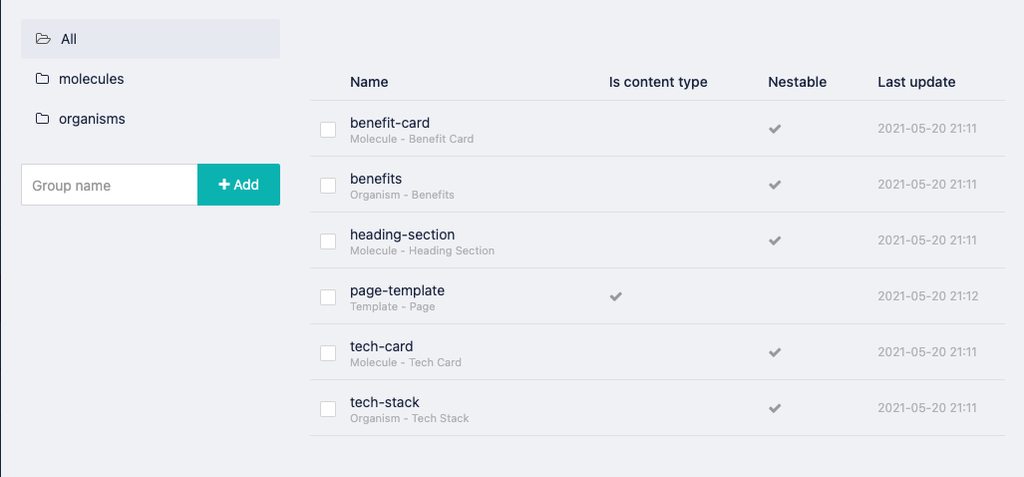Toggle the heading-section checkbox

point(328,241)
